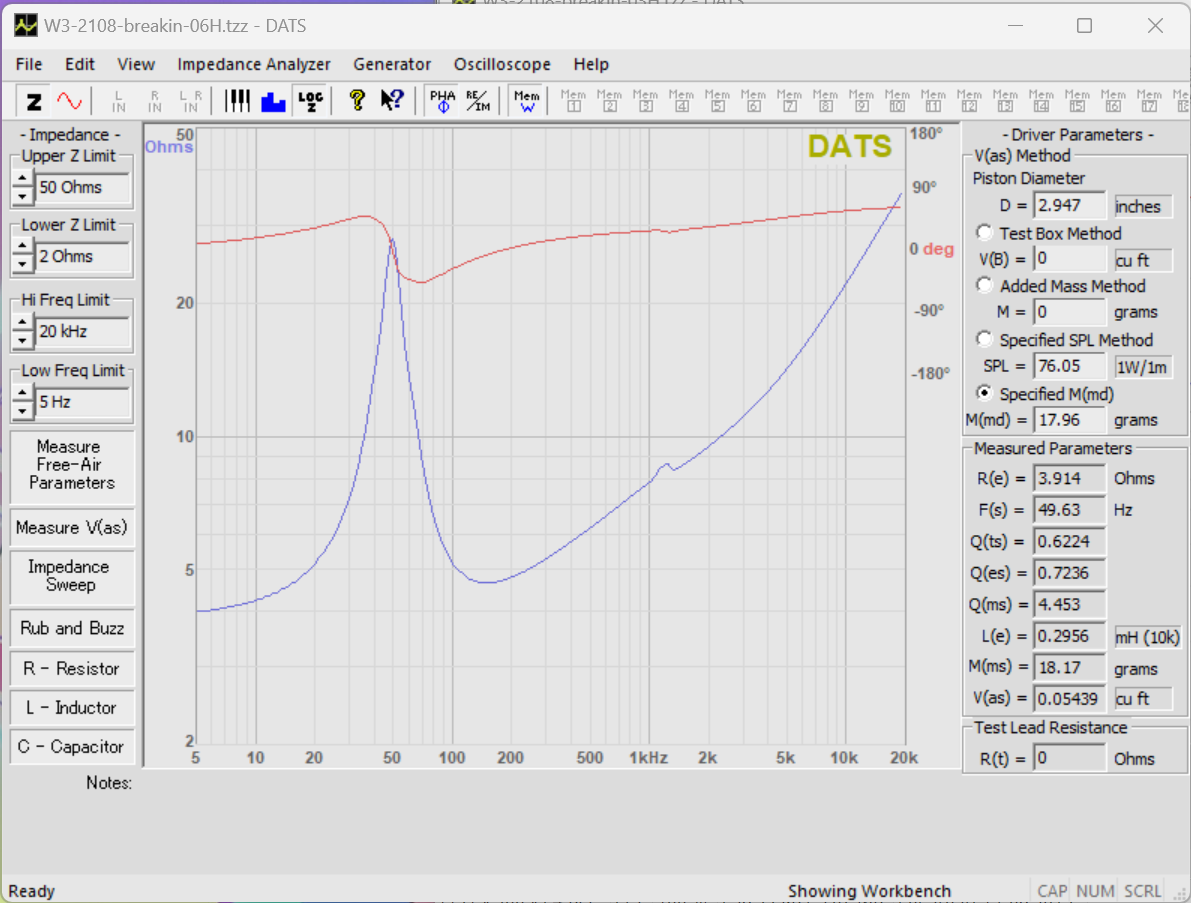1191x903 pixels.
Task: Open the Impedance Analyzer menu
Action: (x=254, y=64)
